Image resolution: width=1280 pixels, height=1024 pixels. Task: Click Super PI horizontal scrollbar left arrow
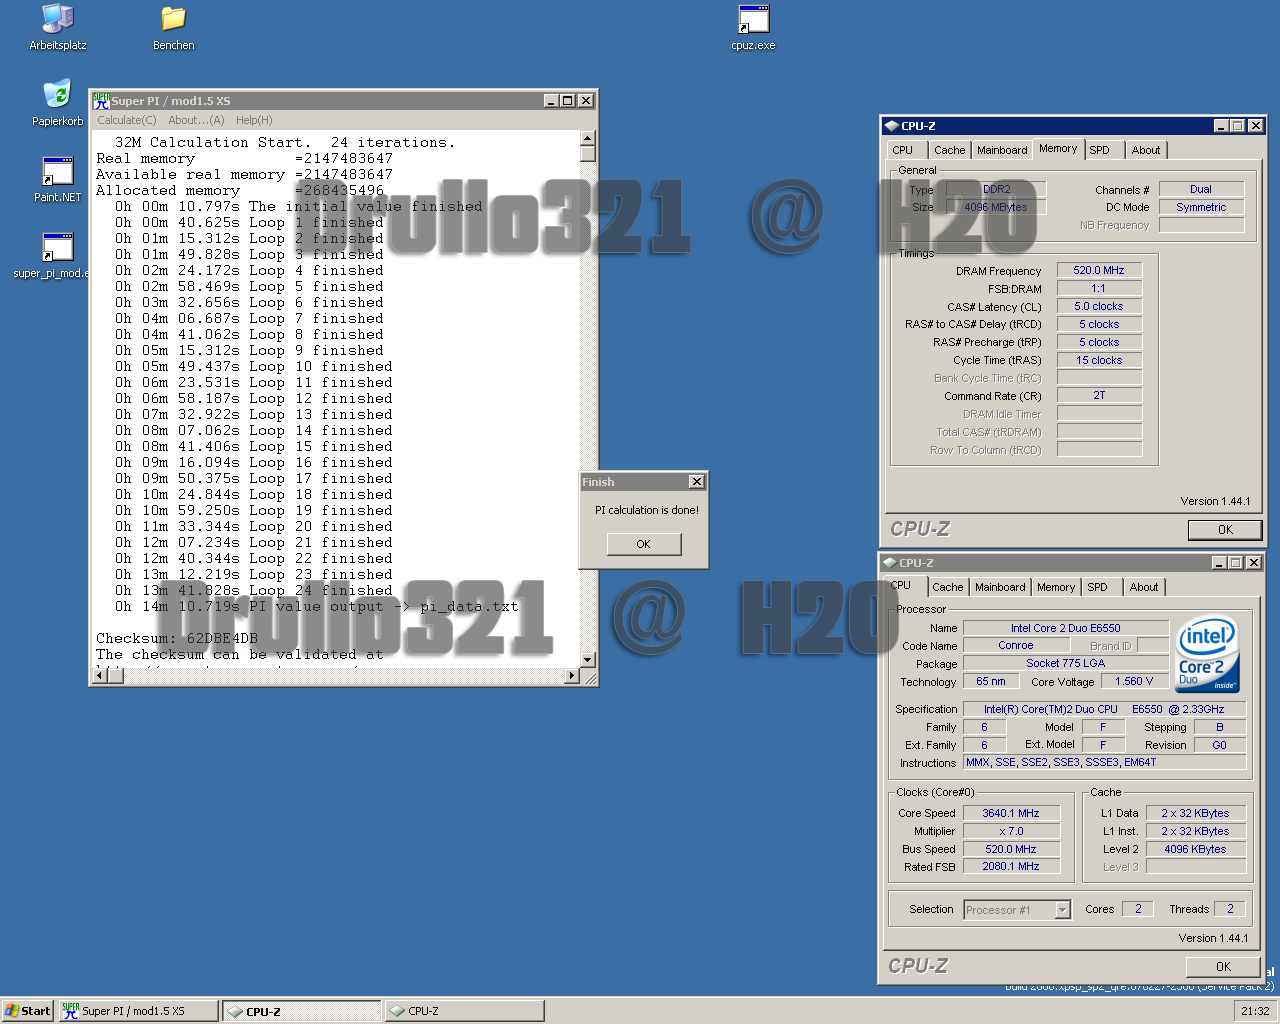click(99, 676)
